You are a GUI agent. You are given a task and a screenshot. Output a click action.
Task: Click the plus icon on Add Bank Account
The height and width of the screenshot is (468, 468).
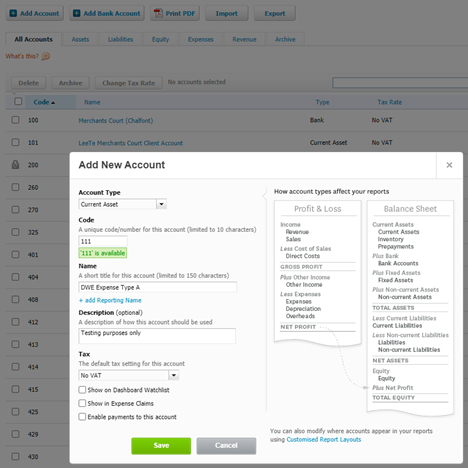[x=77, y=13]
